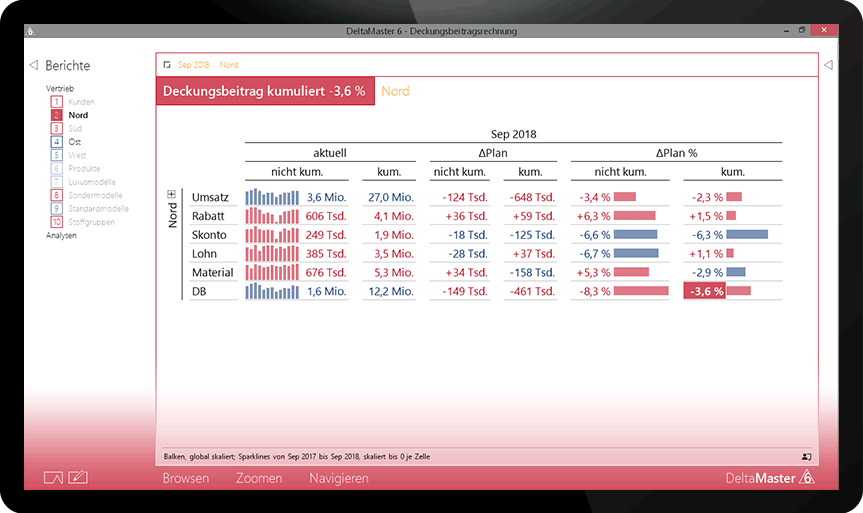
Task: Select the Sondermodelle report
Action: click(95, 195)
